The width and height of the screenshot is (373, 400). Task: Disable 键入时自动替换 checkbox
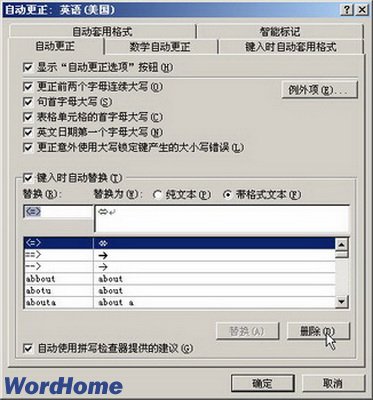[x=28, y=178]
